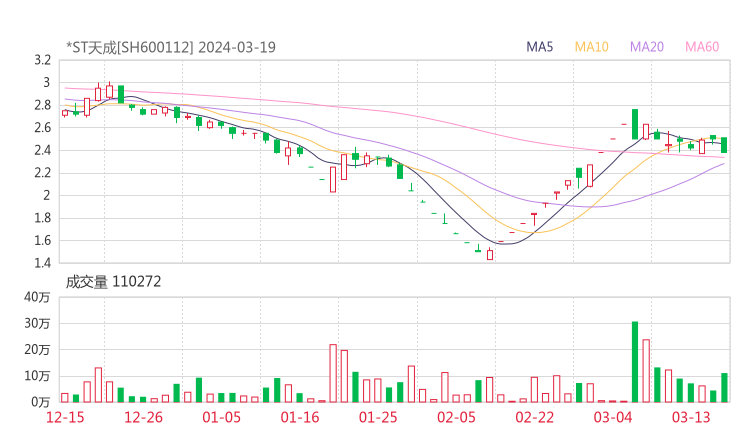This screenshot has height=440, width=740.
Task: Select the 2.2 price axis label
Action: pos(42,173)
